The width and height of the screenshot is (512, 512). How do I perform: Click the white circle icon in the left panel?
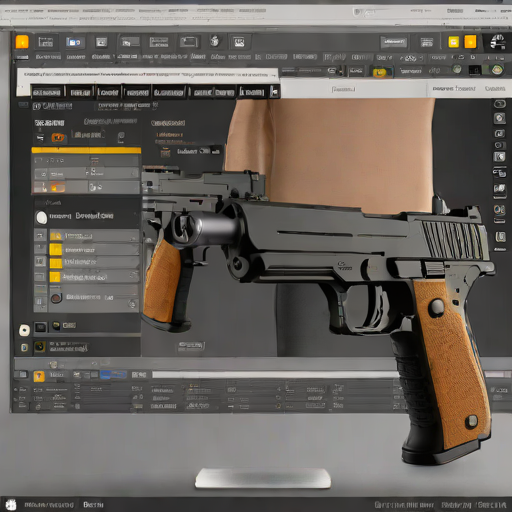point(41,217)
